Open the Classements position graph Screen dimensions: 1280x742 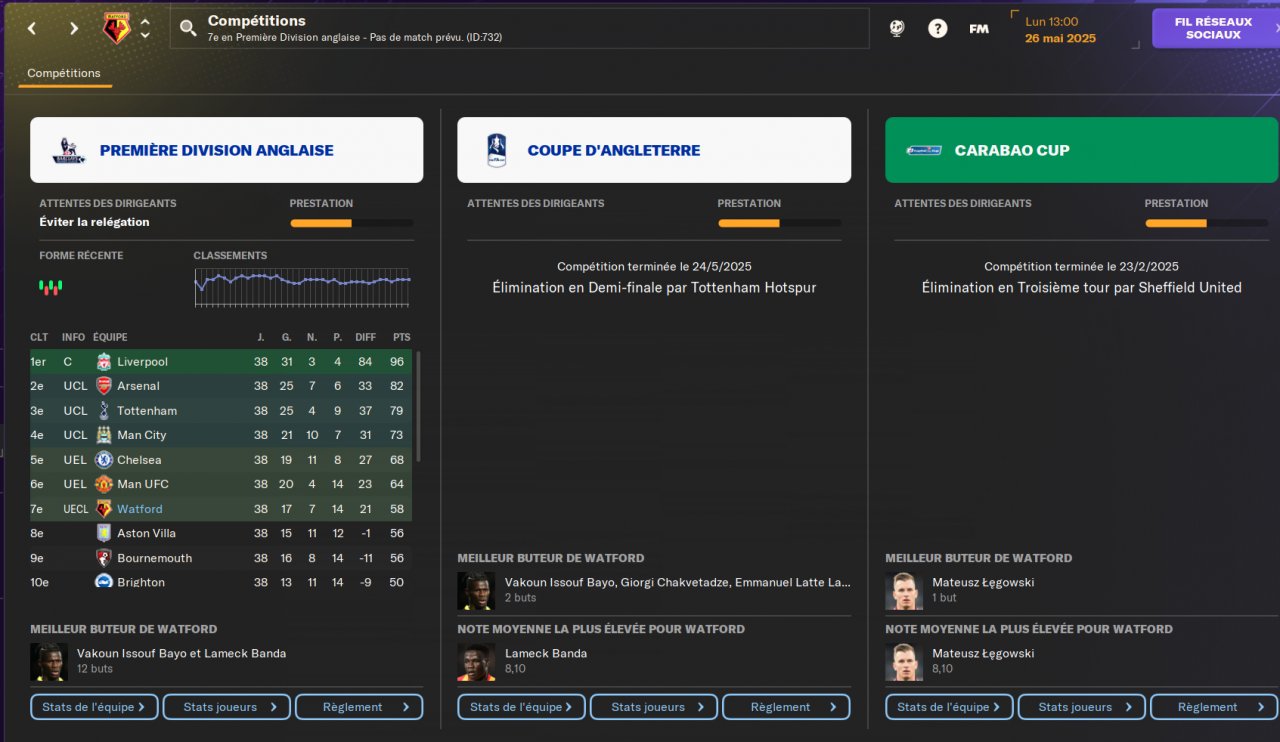(x=302, y=286)
